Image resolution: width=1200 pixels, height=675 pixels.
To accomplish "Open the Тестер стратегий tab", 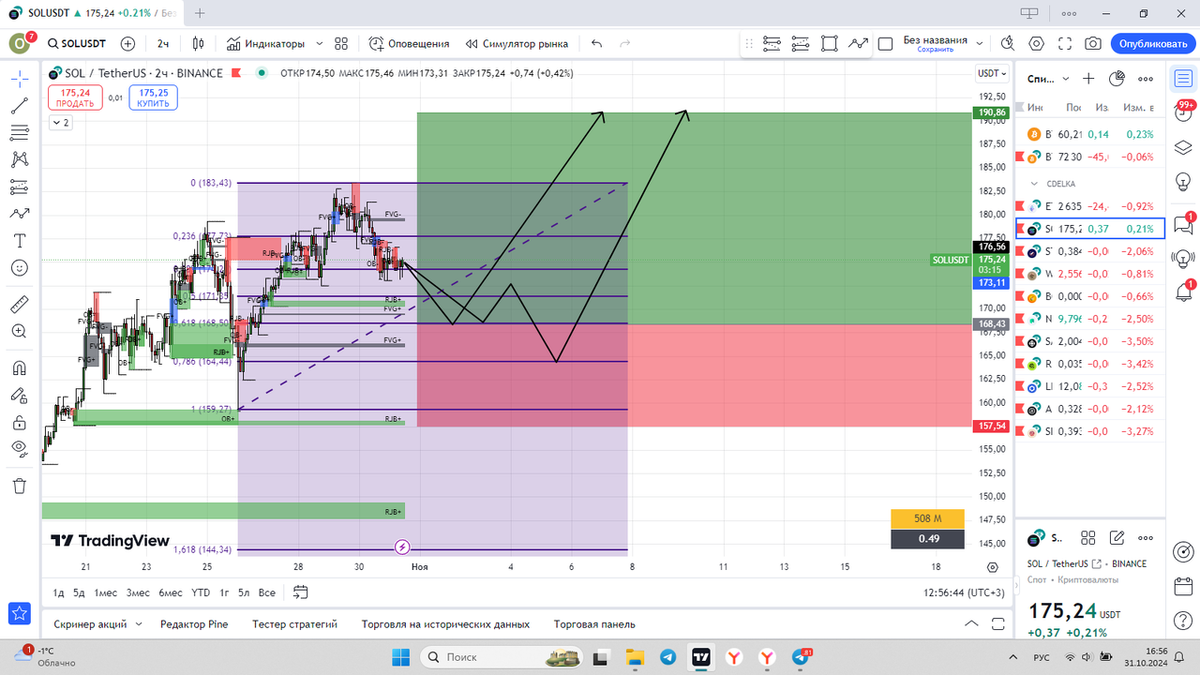I will (295, 624).
